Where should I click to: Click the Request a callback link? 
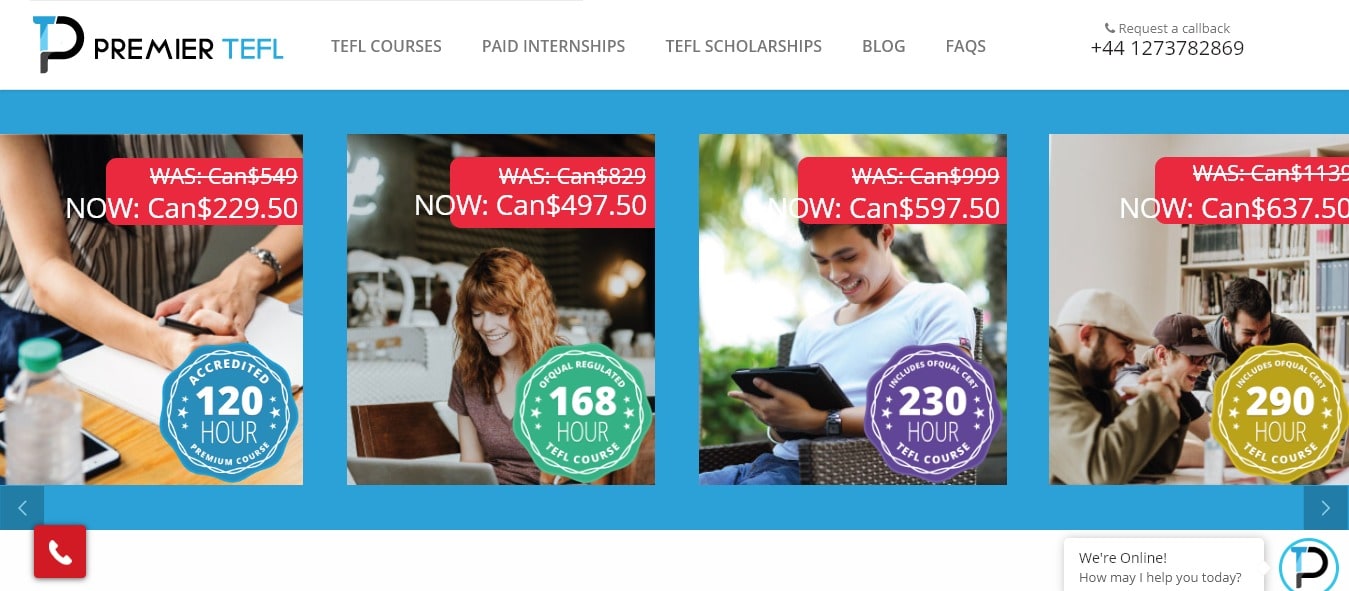1174,28
